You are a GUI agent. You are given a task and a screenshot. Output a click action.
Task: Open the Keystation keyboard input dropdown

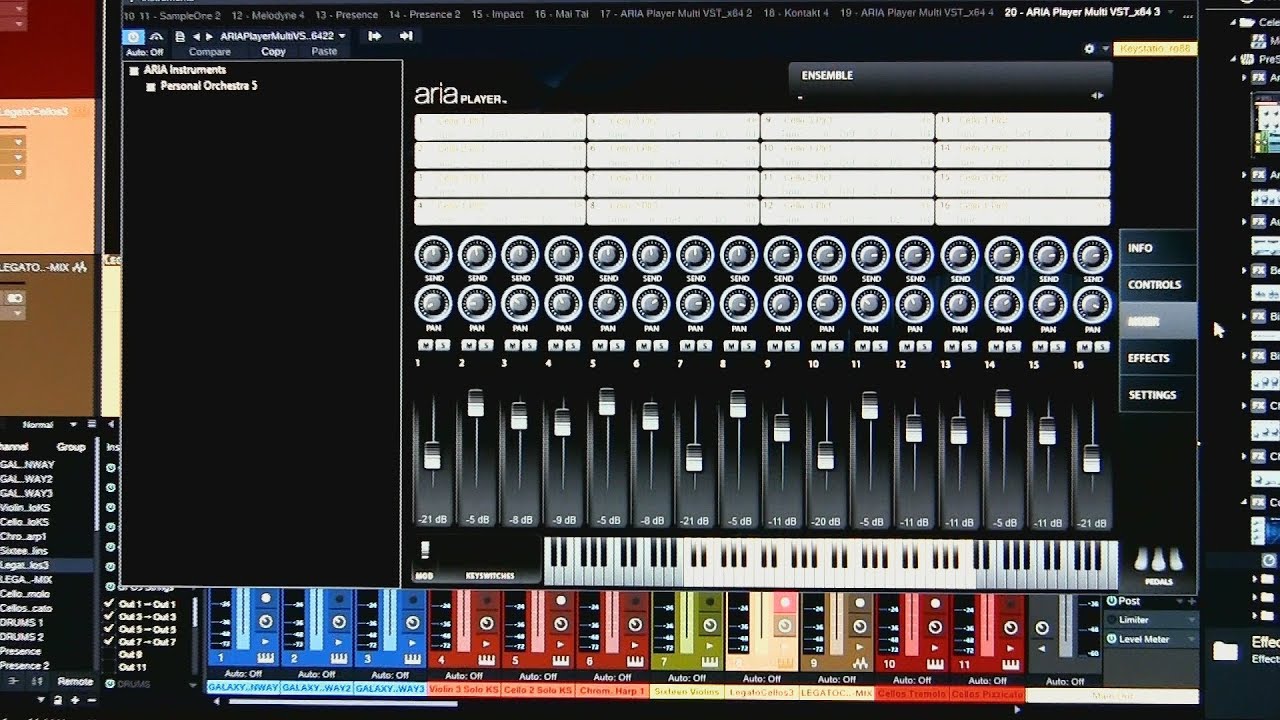click(x=1155, y=48)
